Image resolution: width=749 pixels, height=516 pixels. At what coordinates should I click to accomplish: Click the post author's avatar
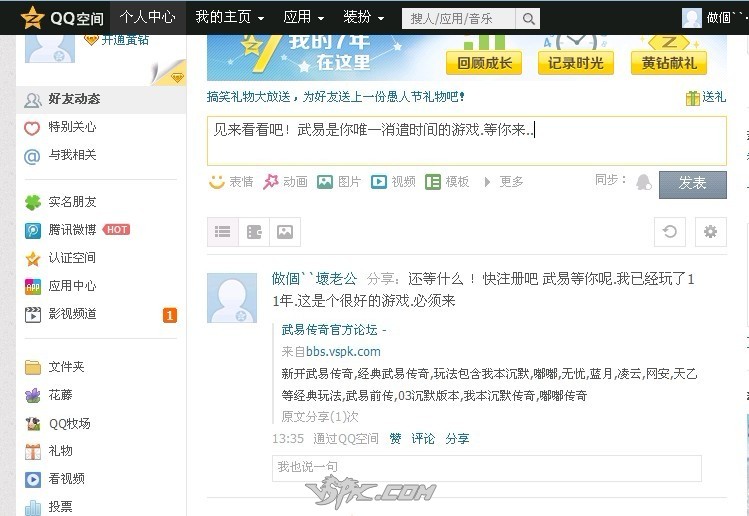tap(232, 298)
